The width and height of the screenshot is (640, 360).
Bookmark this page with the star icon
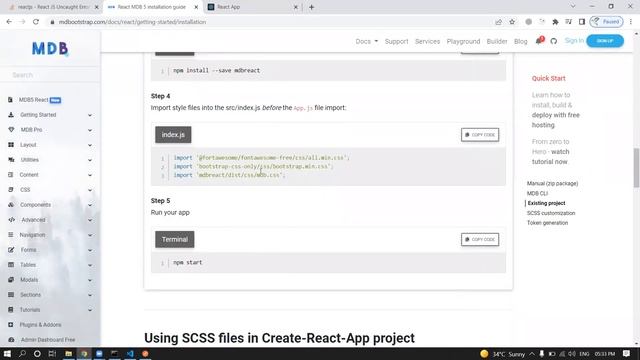coord(512,22)
